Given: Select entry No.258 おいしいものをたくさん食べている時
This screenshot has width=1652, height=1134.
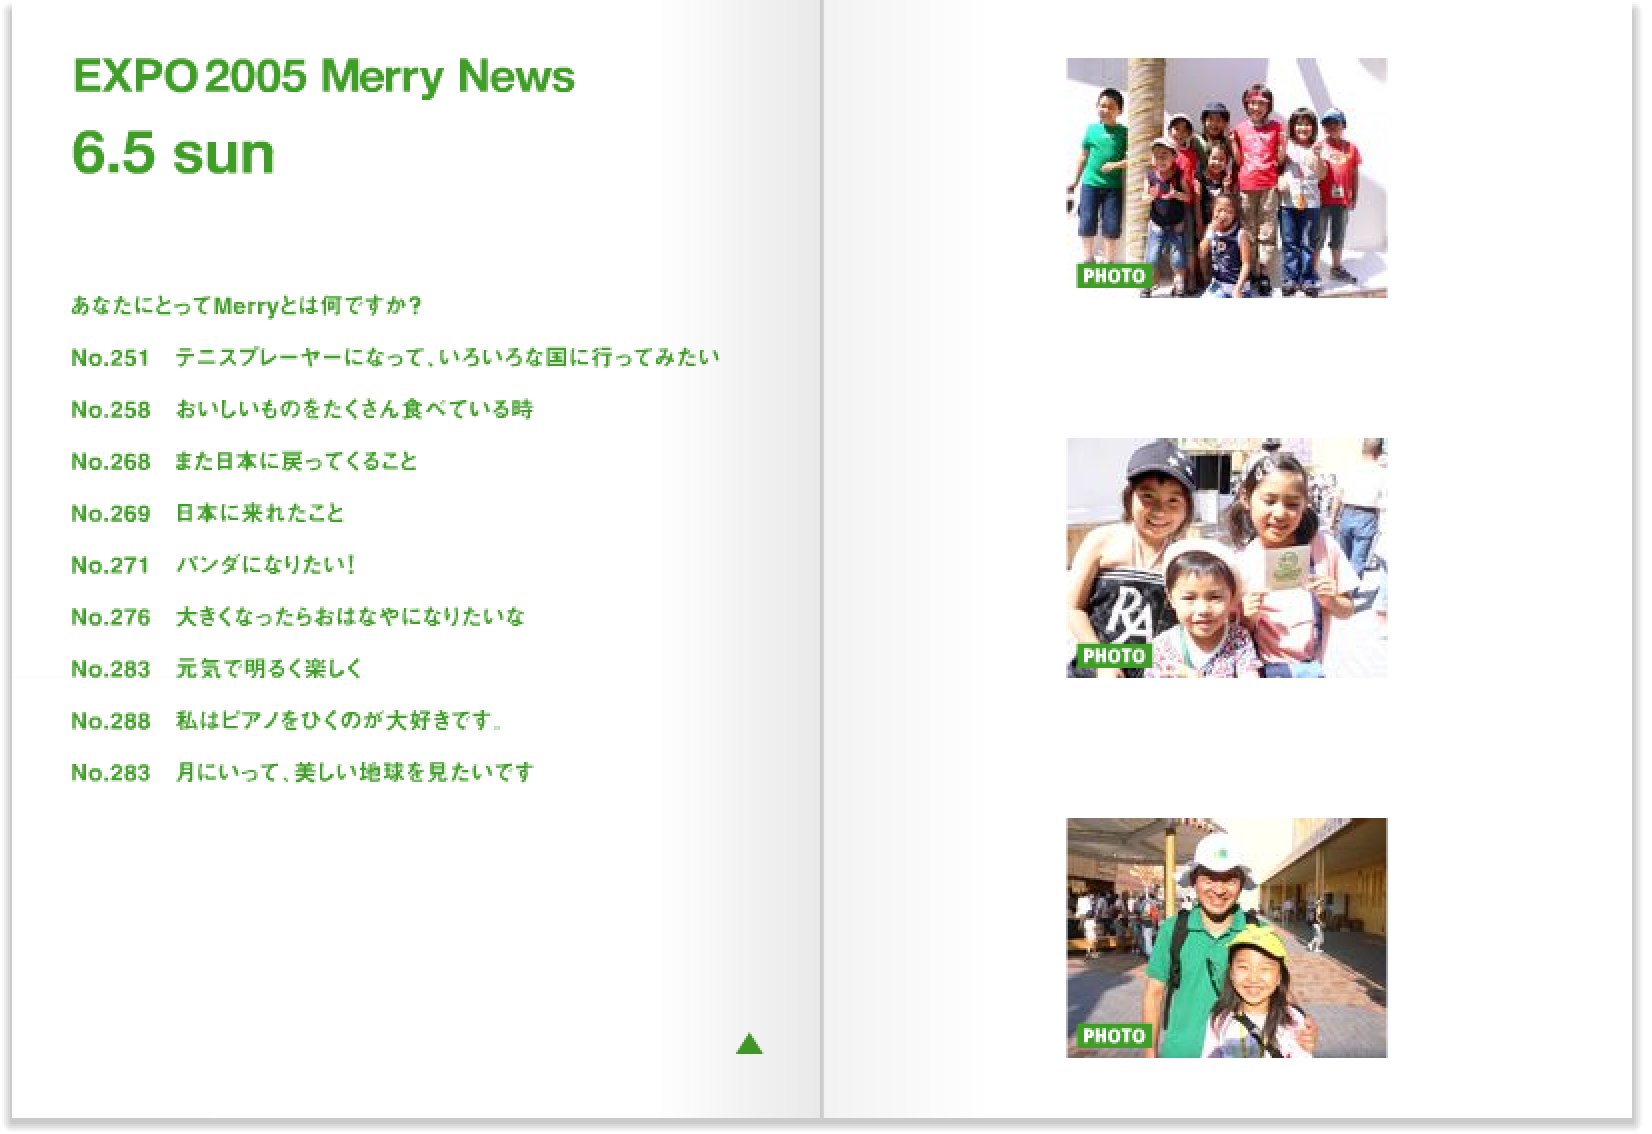Looking at the screenshot, I should tap(302, 410).
